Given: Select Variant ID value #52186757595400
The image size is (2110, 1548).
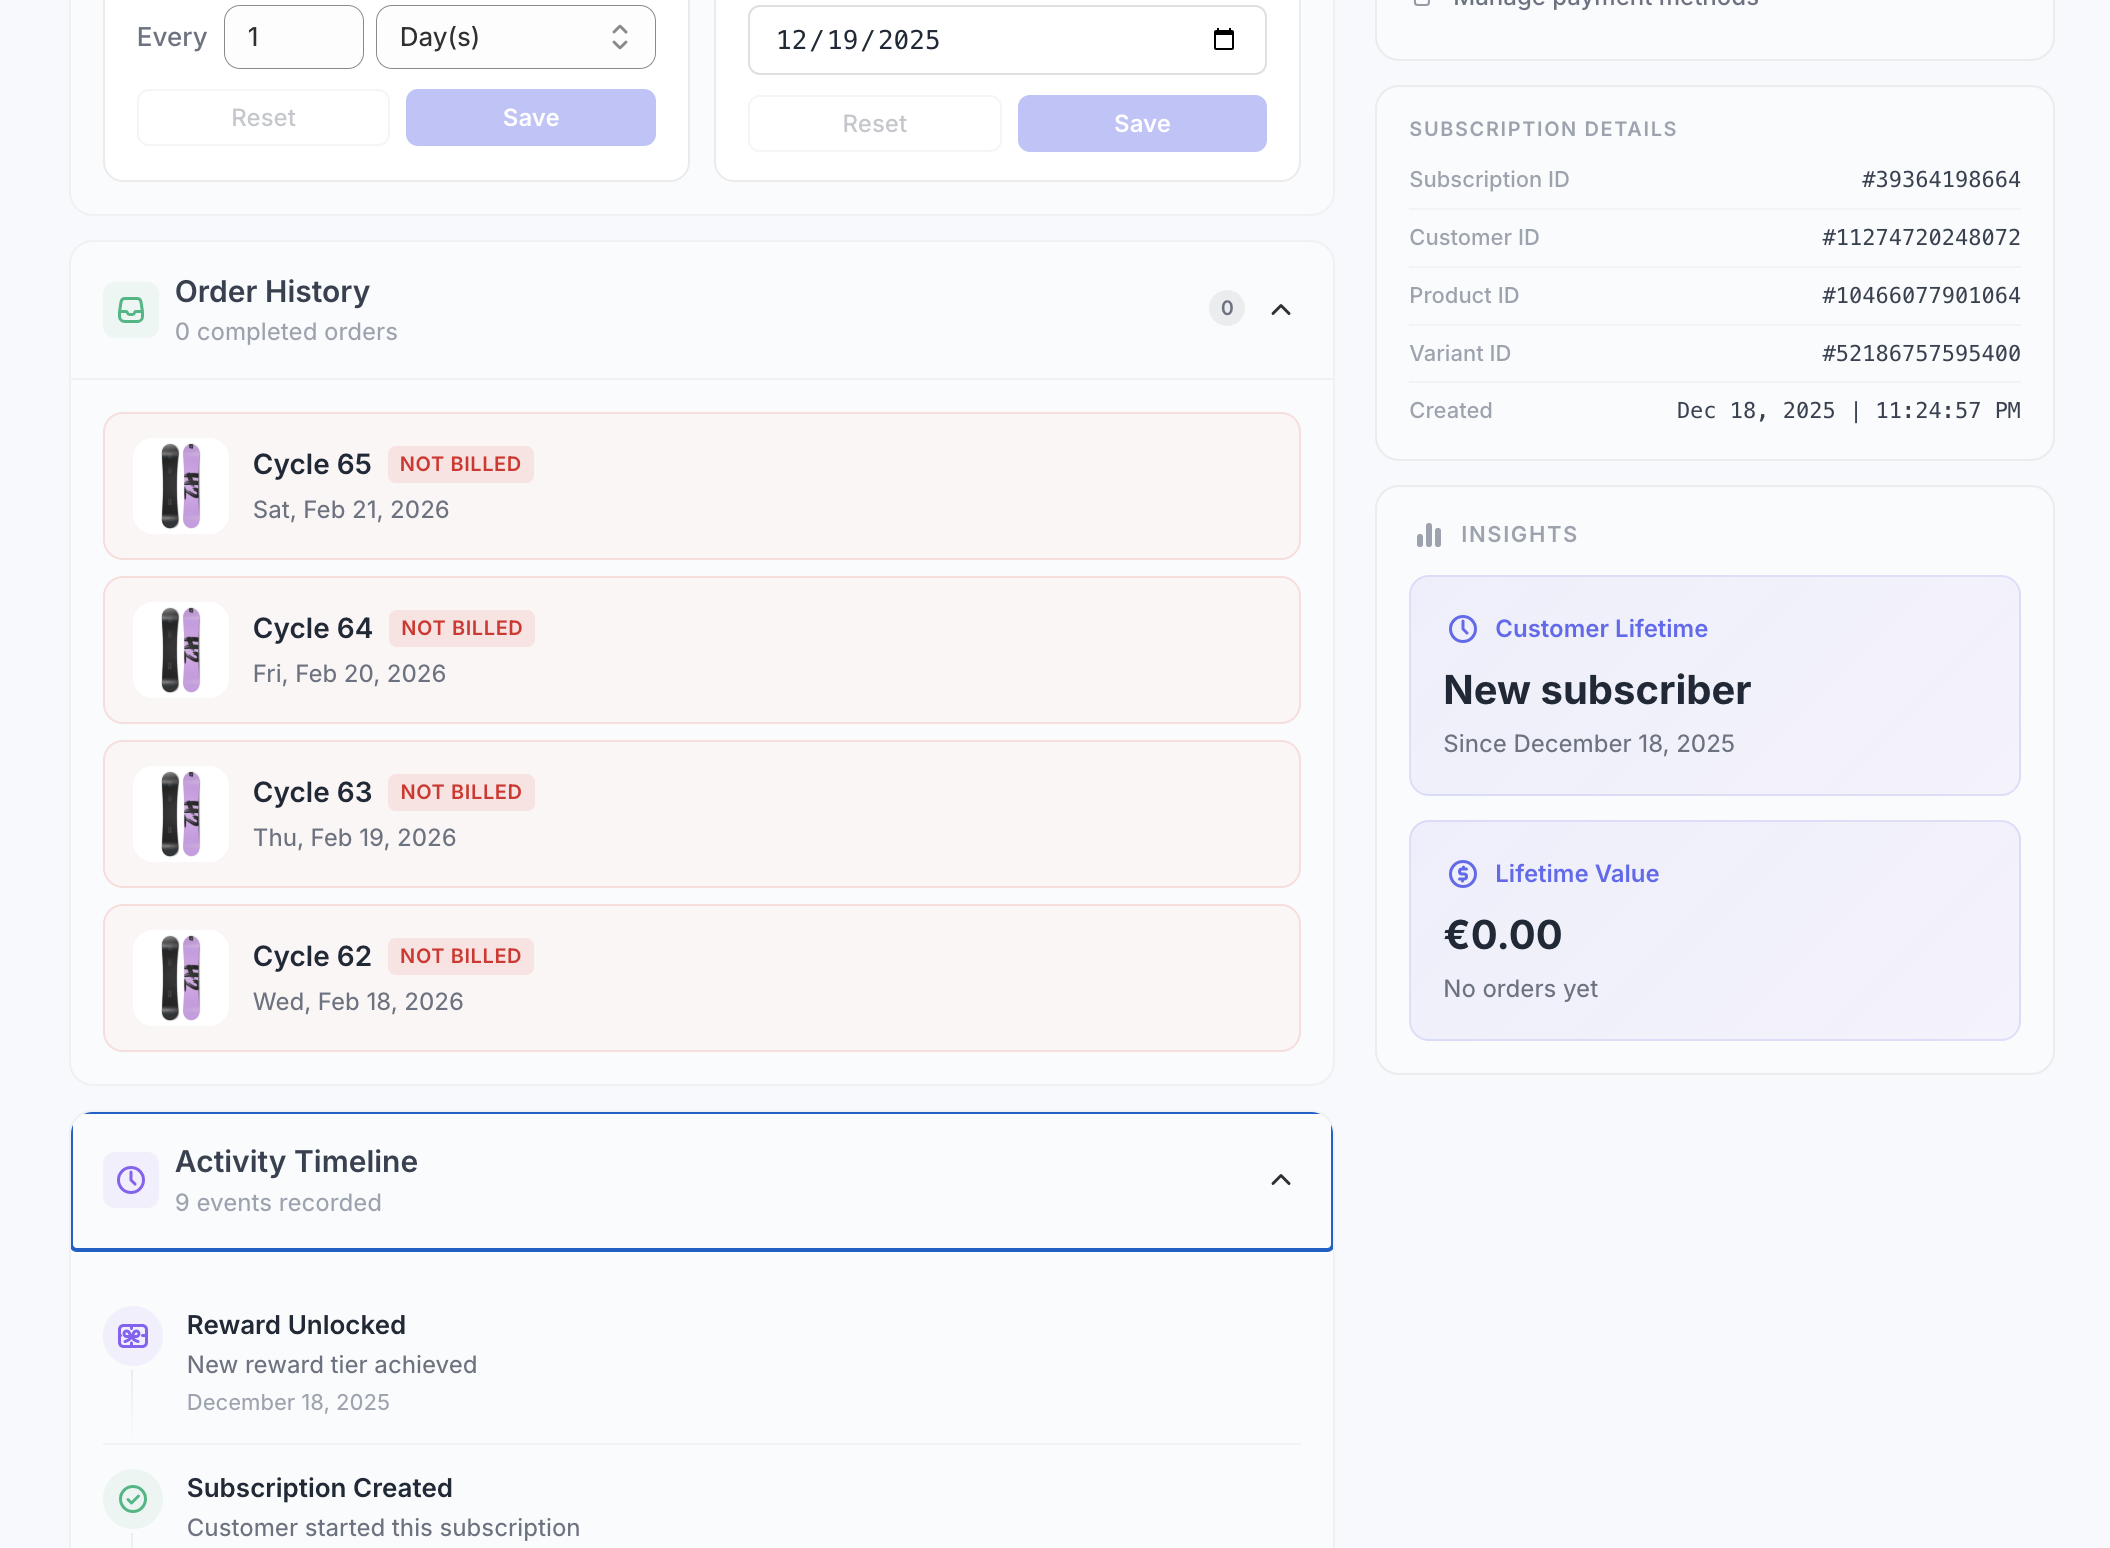Looking at the screenshot, I should (1921, 354).
